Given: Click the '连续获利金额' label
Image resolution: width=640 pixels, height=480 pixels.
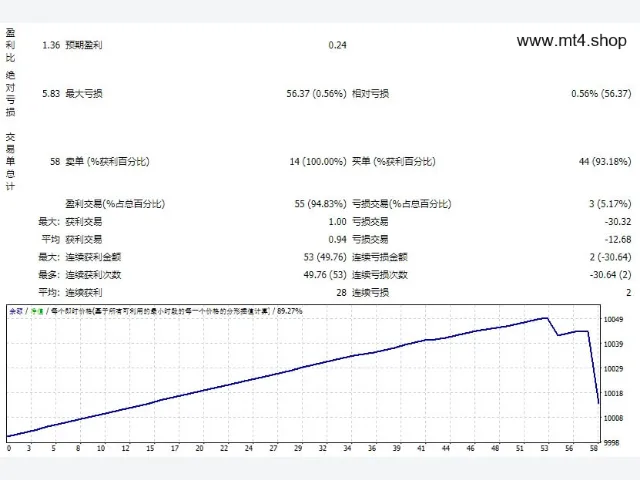Looking at the screenshot, I should pyautogui.click(x=93, y=257).
